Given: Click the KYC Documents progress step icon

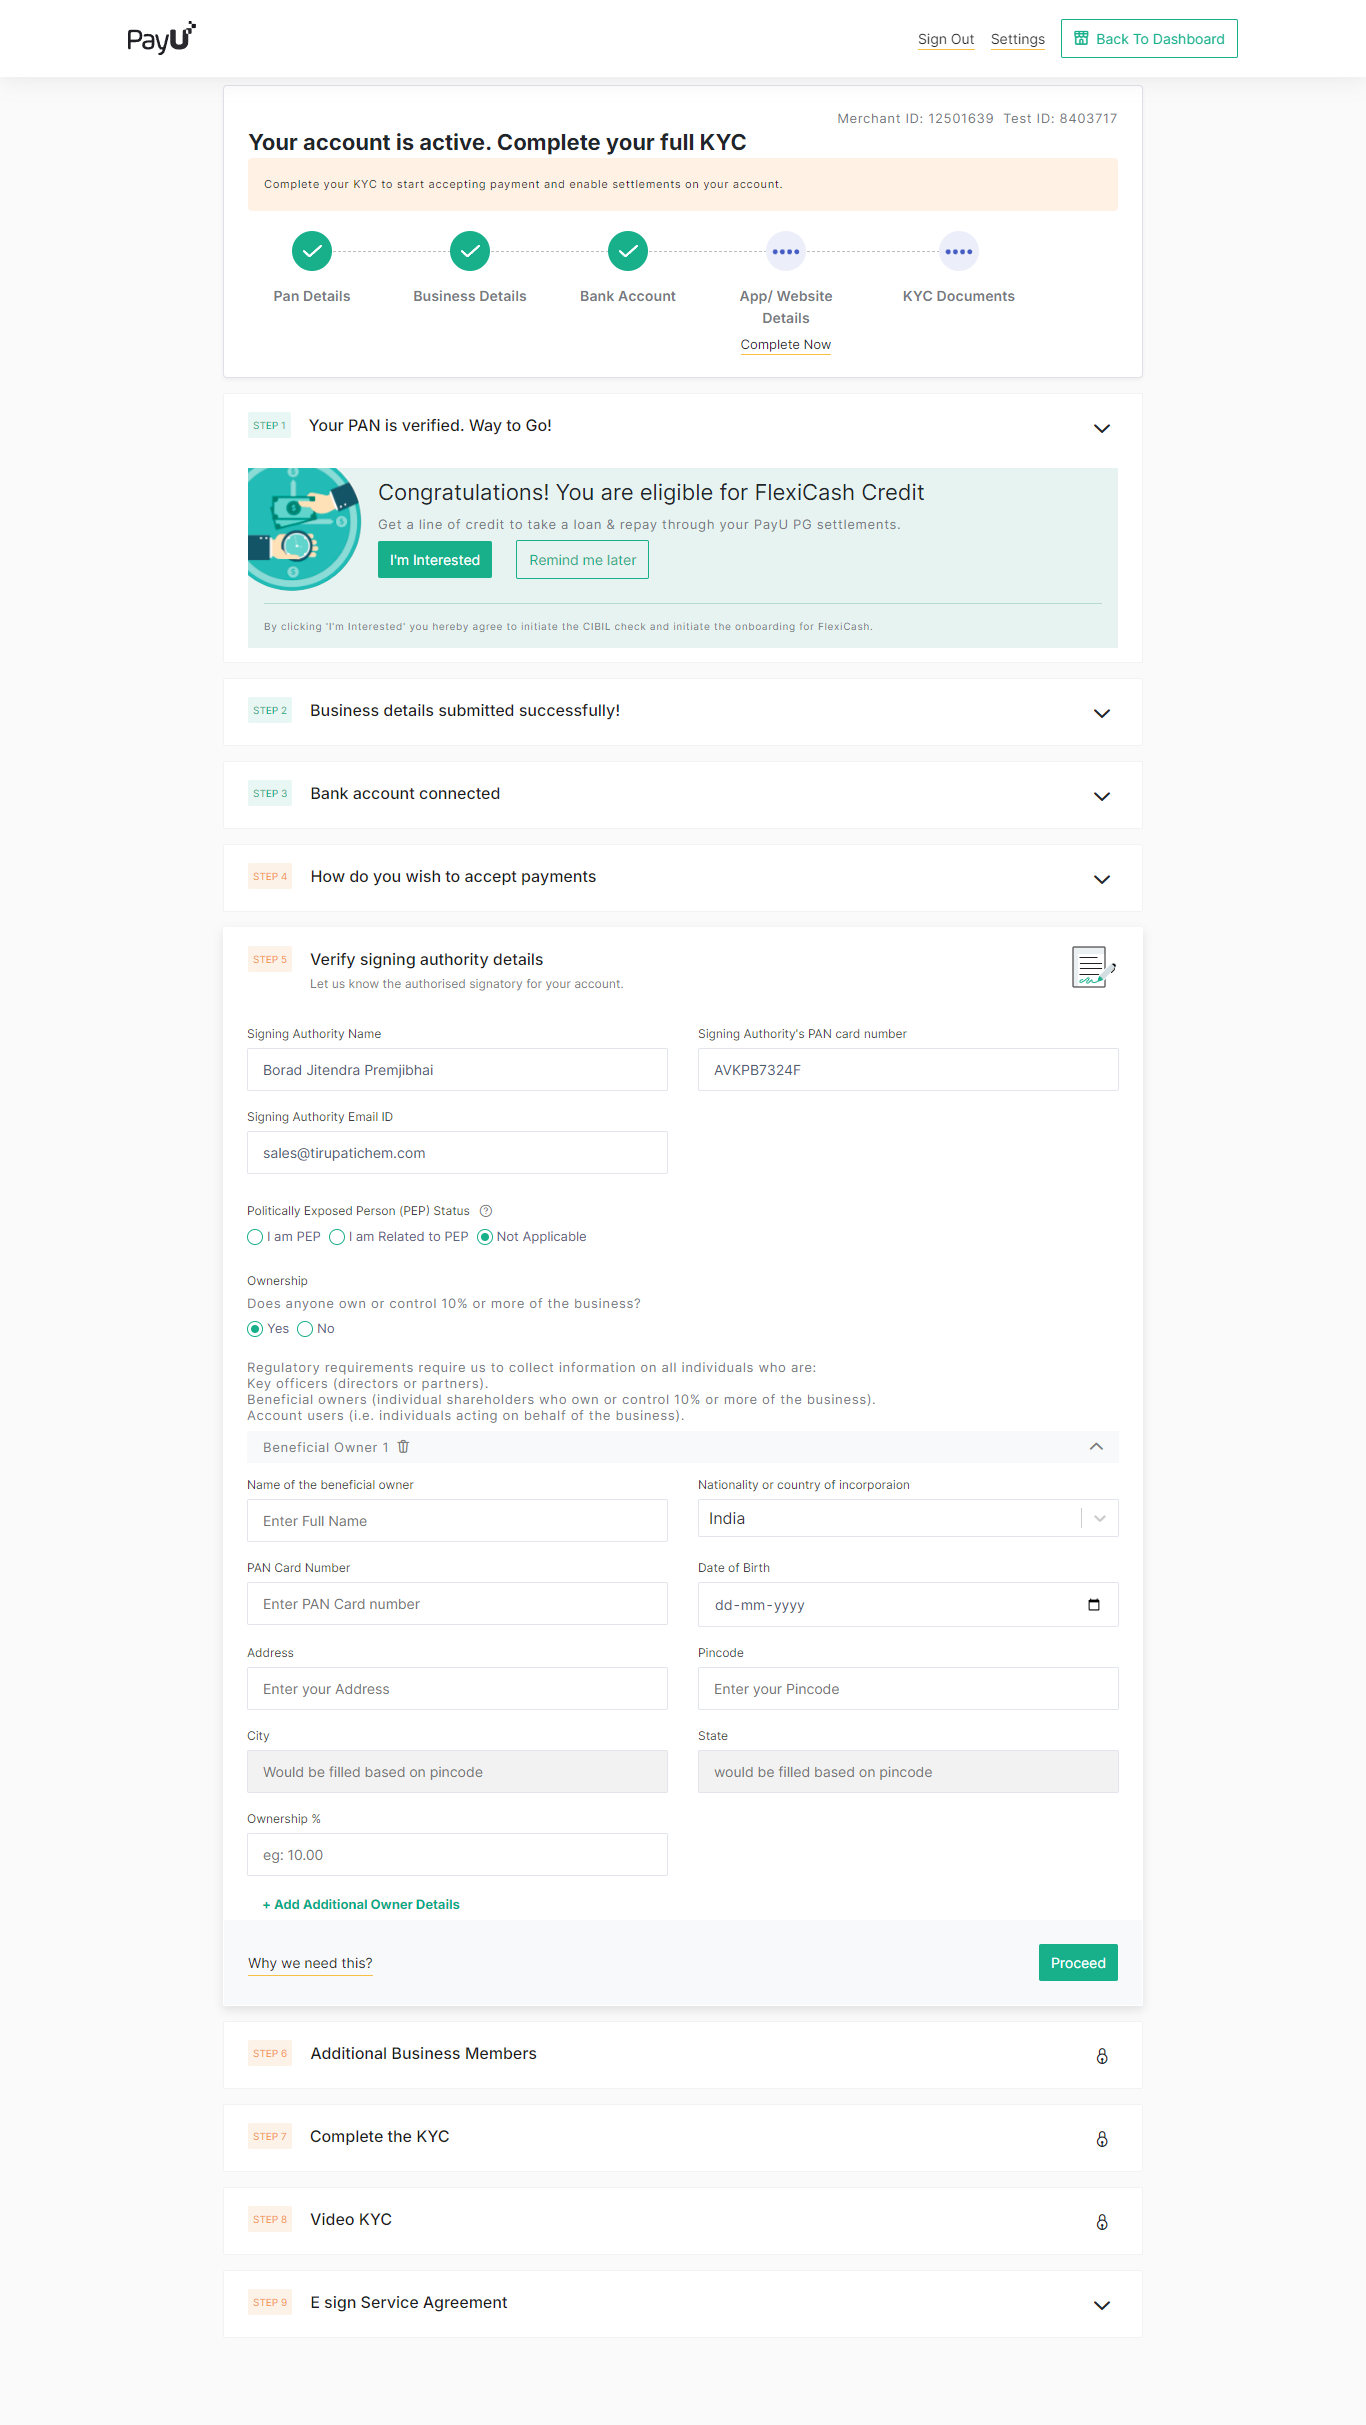Looking at the screenshot, I should 958,252.
